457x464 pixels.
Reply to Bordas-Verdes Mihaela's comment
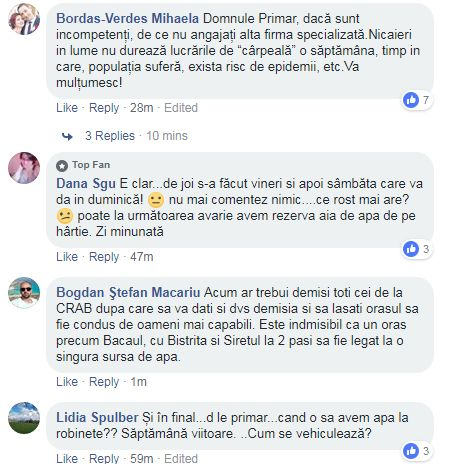(104, 108)
